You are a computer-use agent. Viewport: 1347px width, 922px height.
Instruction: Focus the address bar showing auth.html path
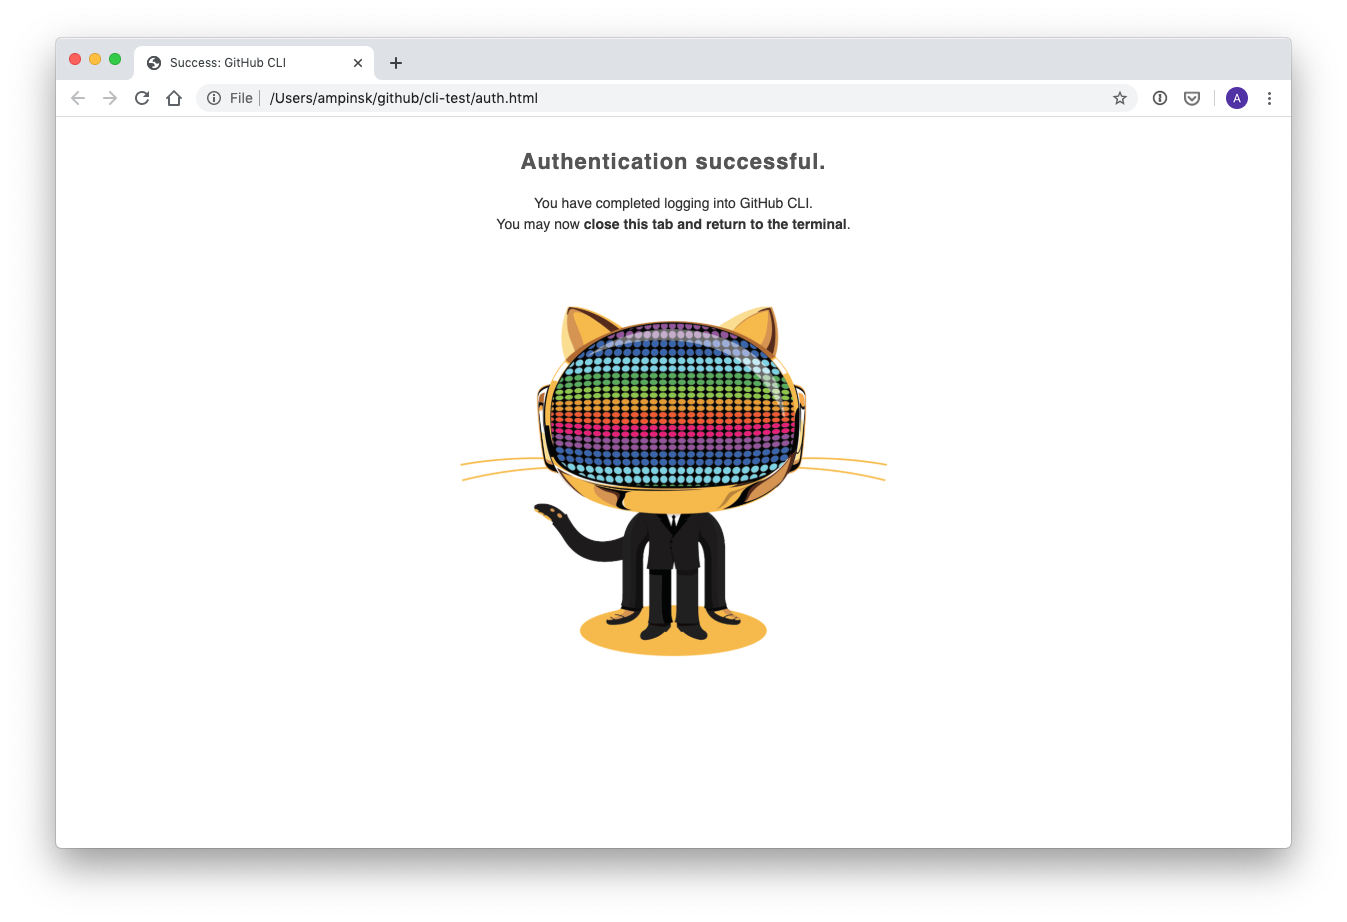point(667,98)
